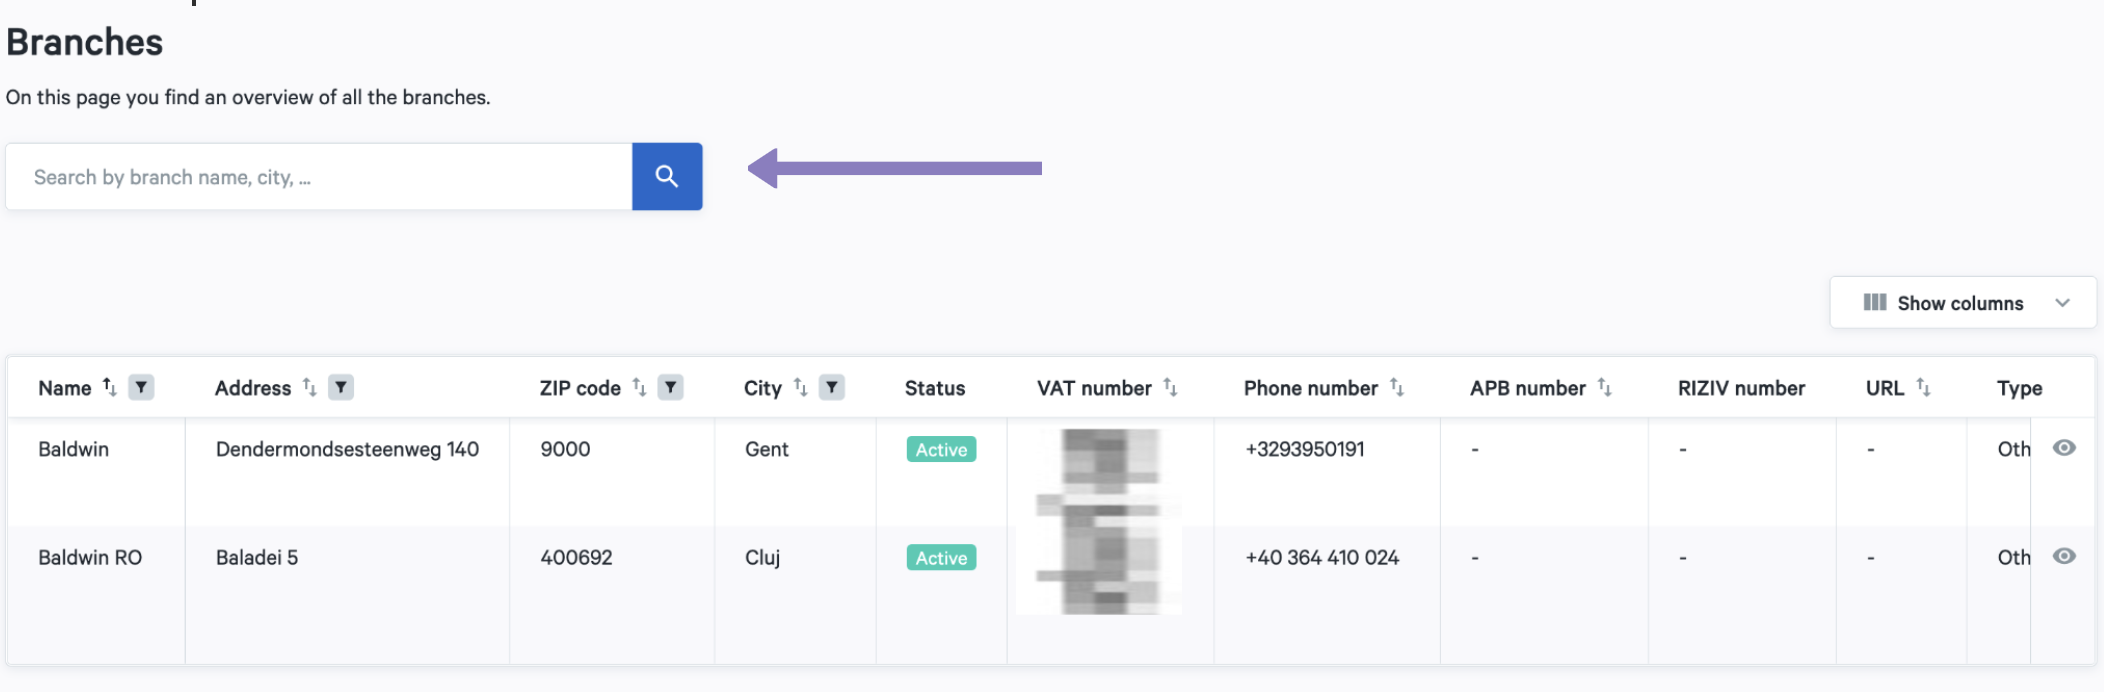
Task: Click the columns icon in Show columns
Action: point(1875,303)
